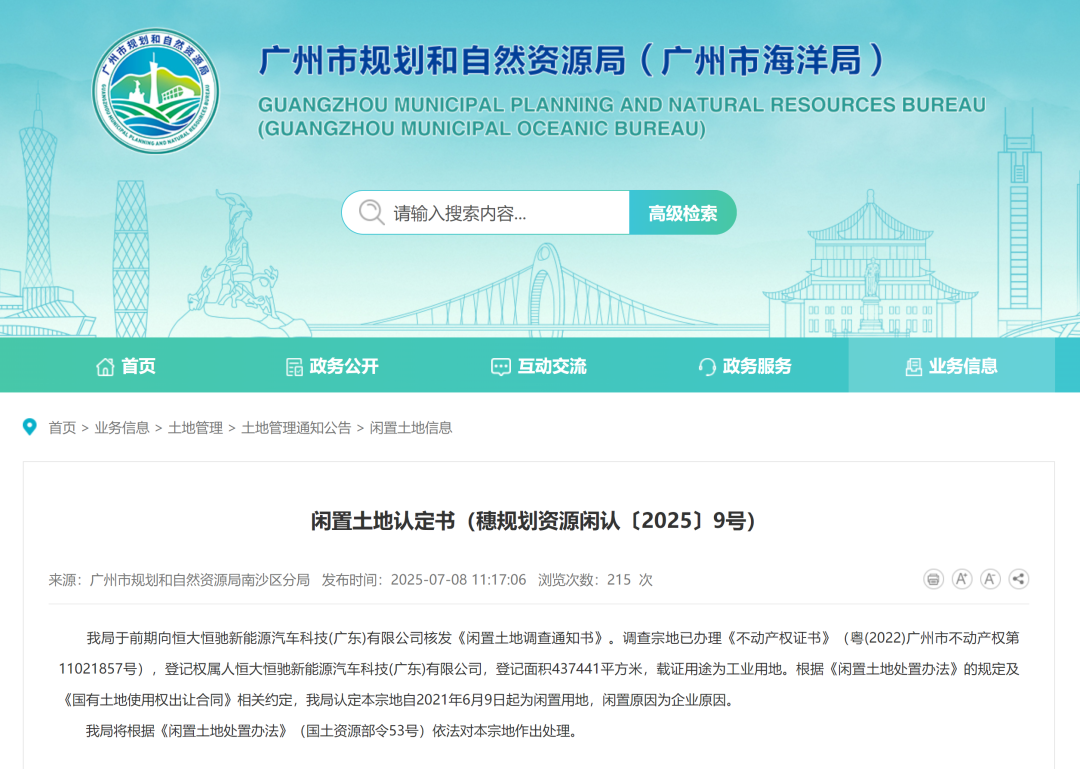Image resolution: width=1080 pixels, height=769 pixels.
Task: Click the English bureau name text
Action: click(x=621, y=116)
